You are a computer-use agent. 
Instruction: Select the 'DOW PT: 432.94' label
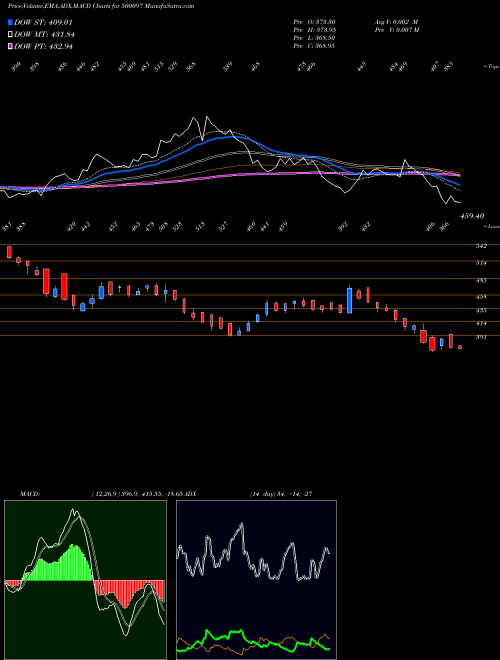44,46
